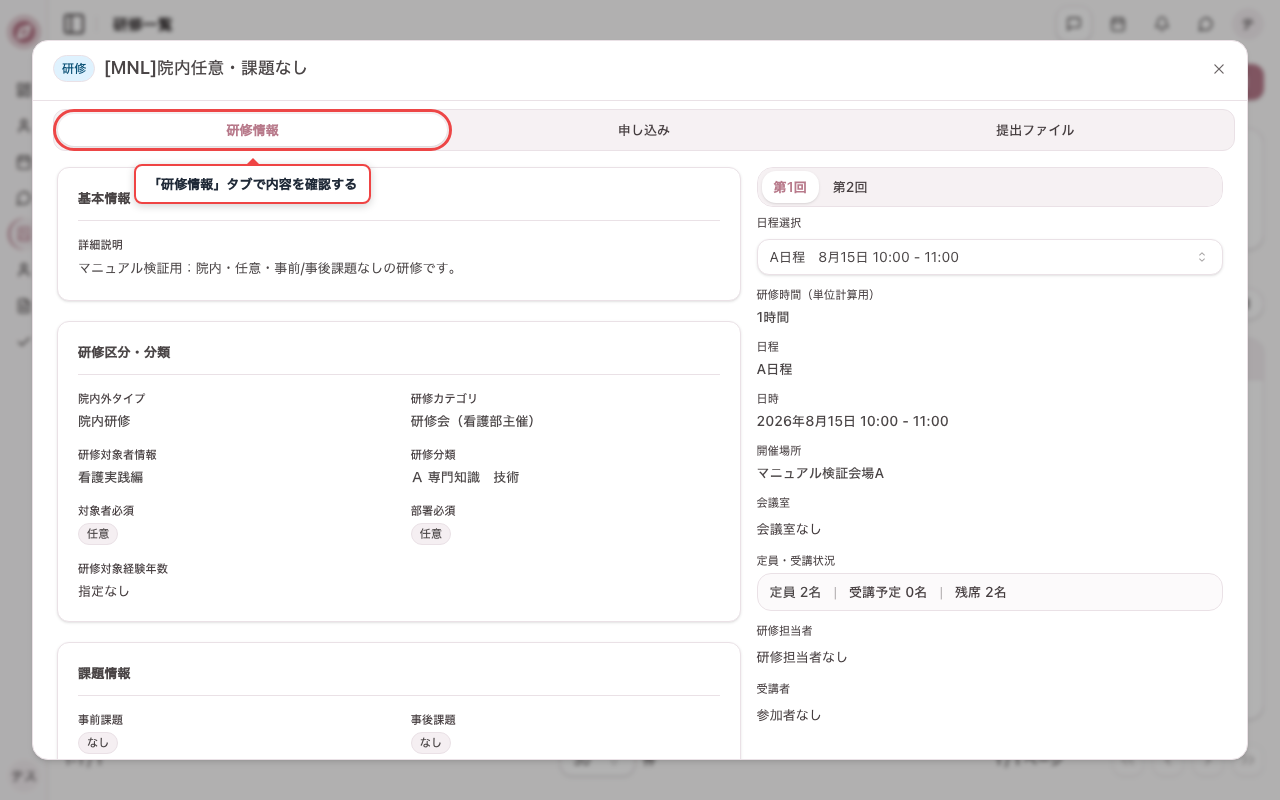The image size is (1280, 800).
Task: Click the app logo in background sidebar
Action: (23, 32)
